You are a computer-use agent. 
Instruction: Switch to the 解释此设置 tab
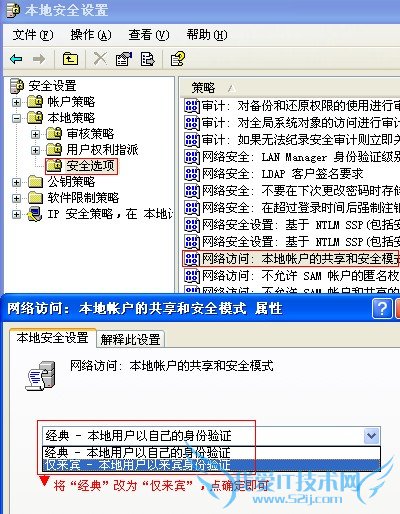(x=130, y=340)
